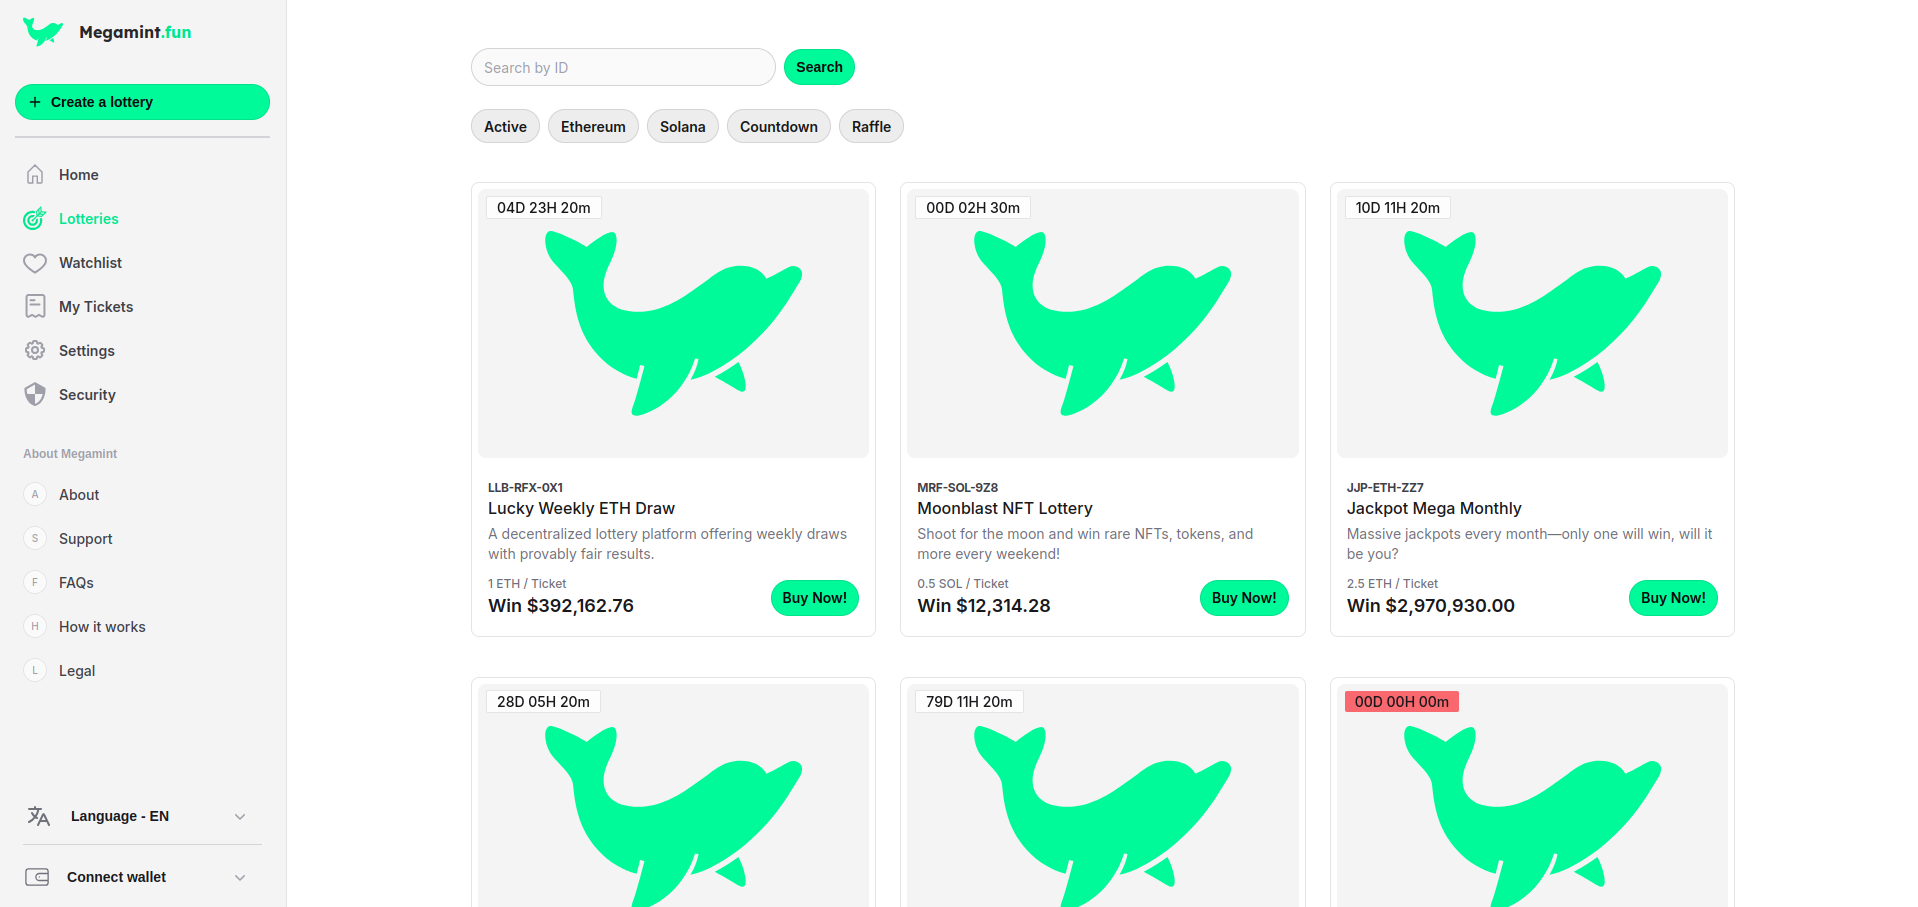Enable the Solana filter chip
The image size is (1918, 907).
pyautogui.click(x=682, y=127)
